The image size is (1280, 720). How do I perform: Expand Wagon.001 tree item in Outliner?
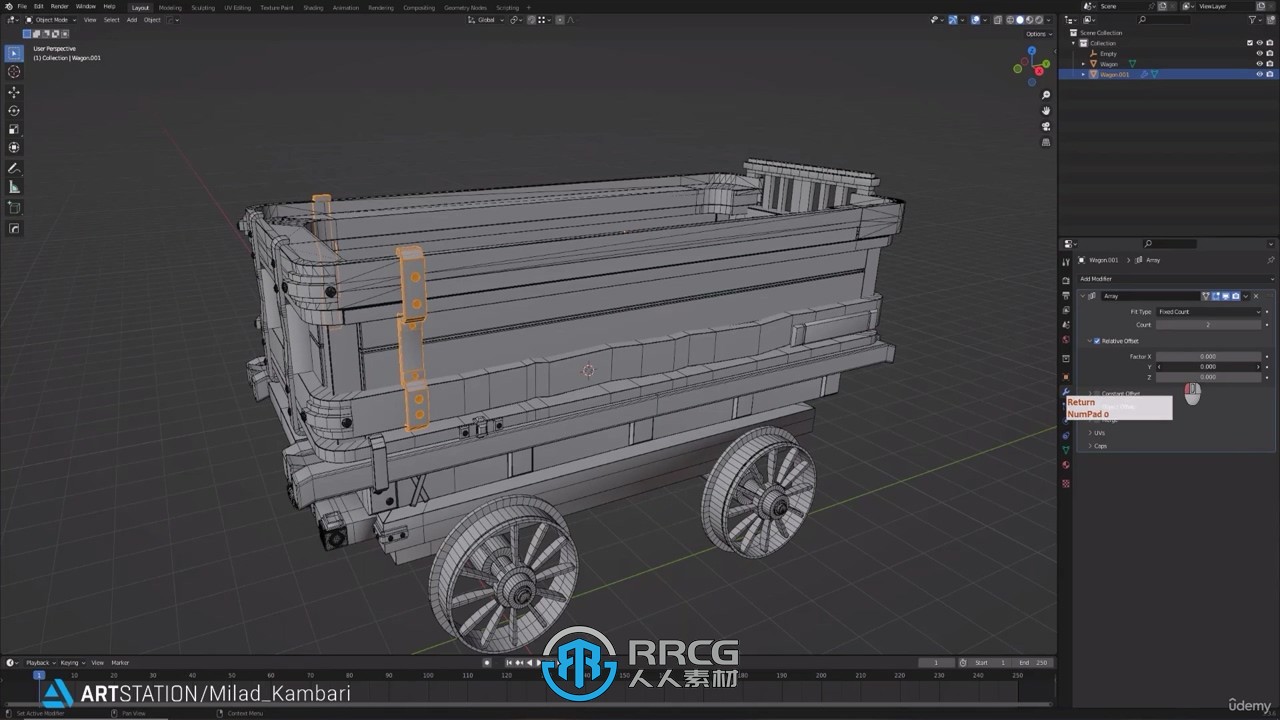(x=1082, y=74)
